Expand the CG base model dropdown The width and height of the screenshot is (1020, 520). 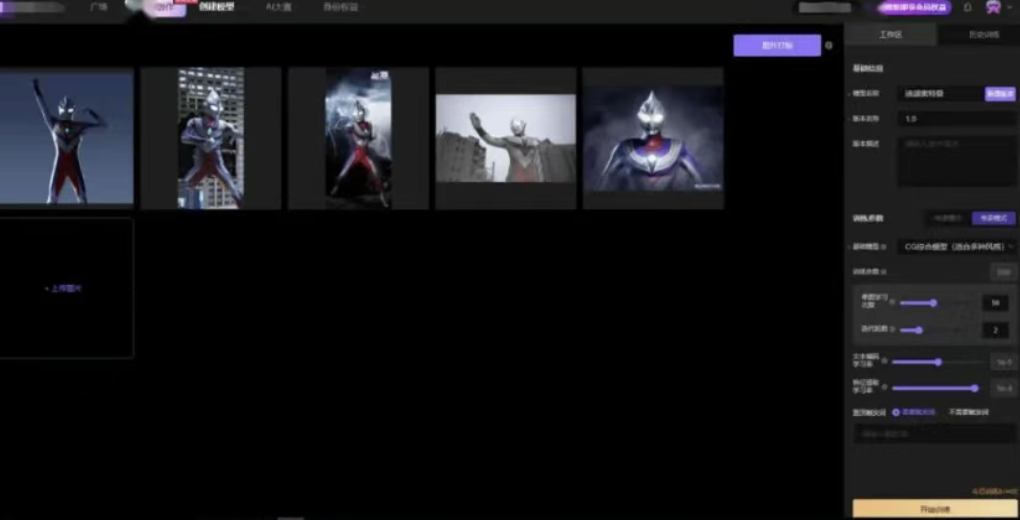coord(957,246)
